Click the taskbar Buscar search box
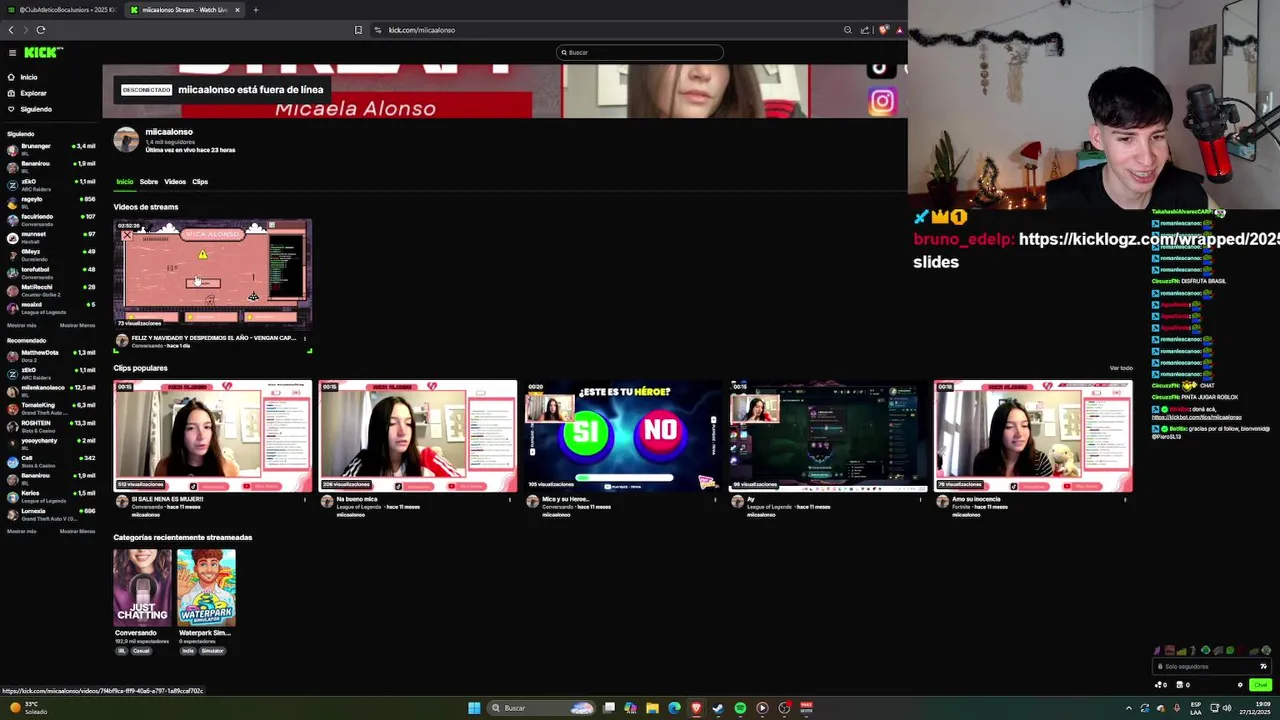This screenshot has width=1280, height=720. (x=541, y=708)
